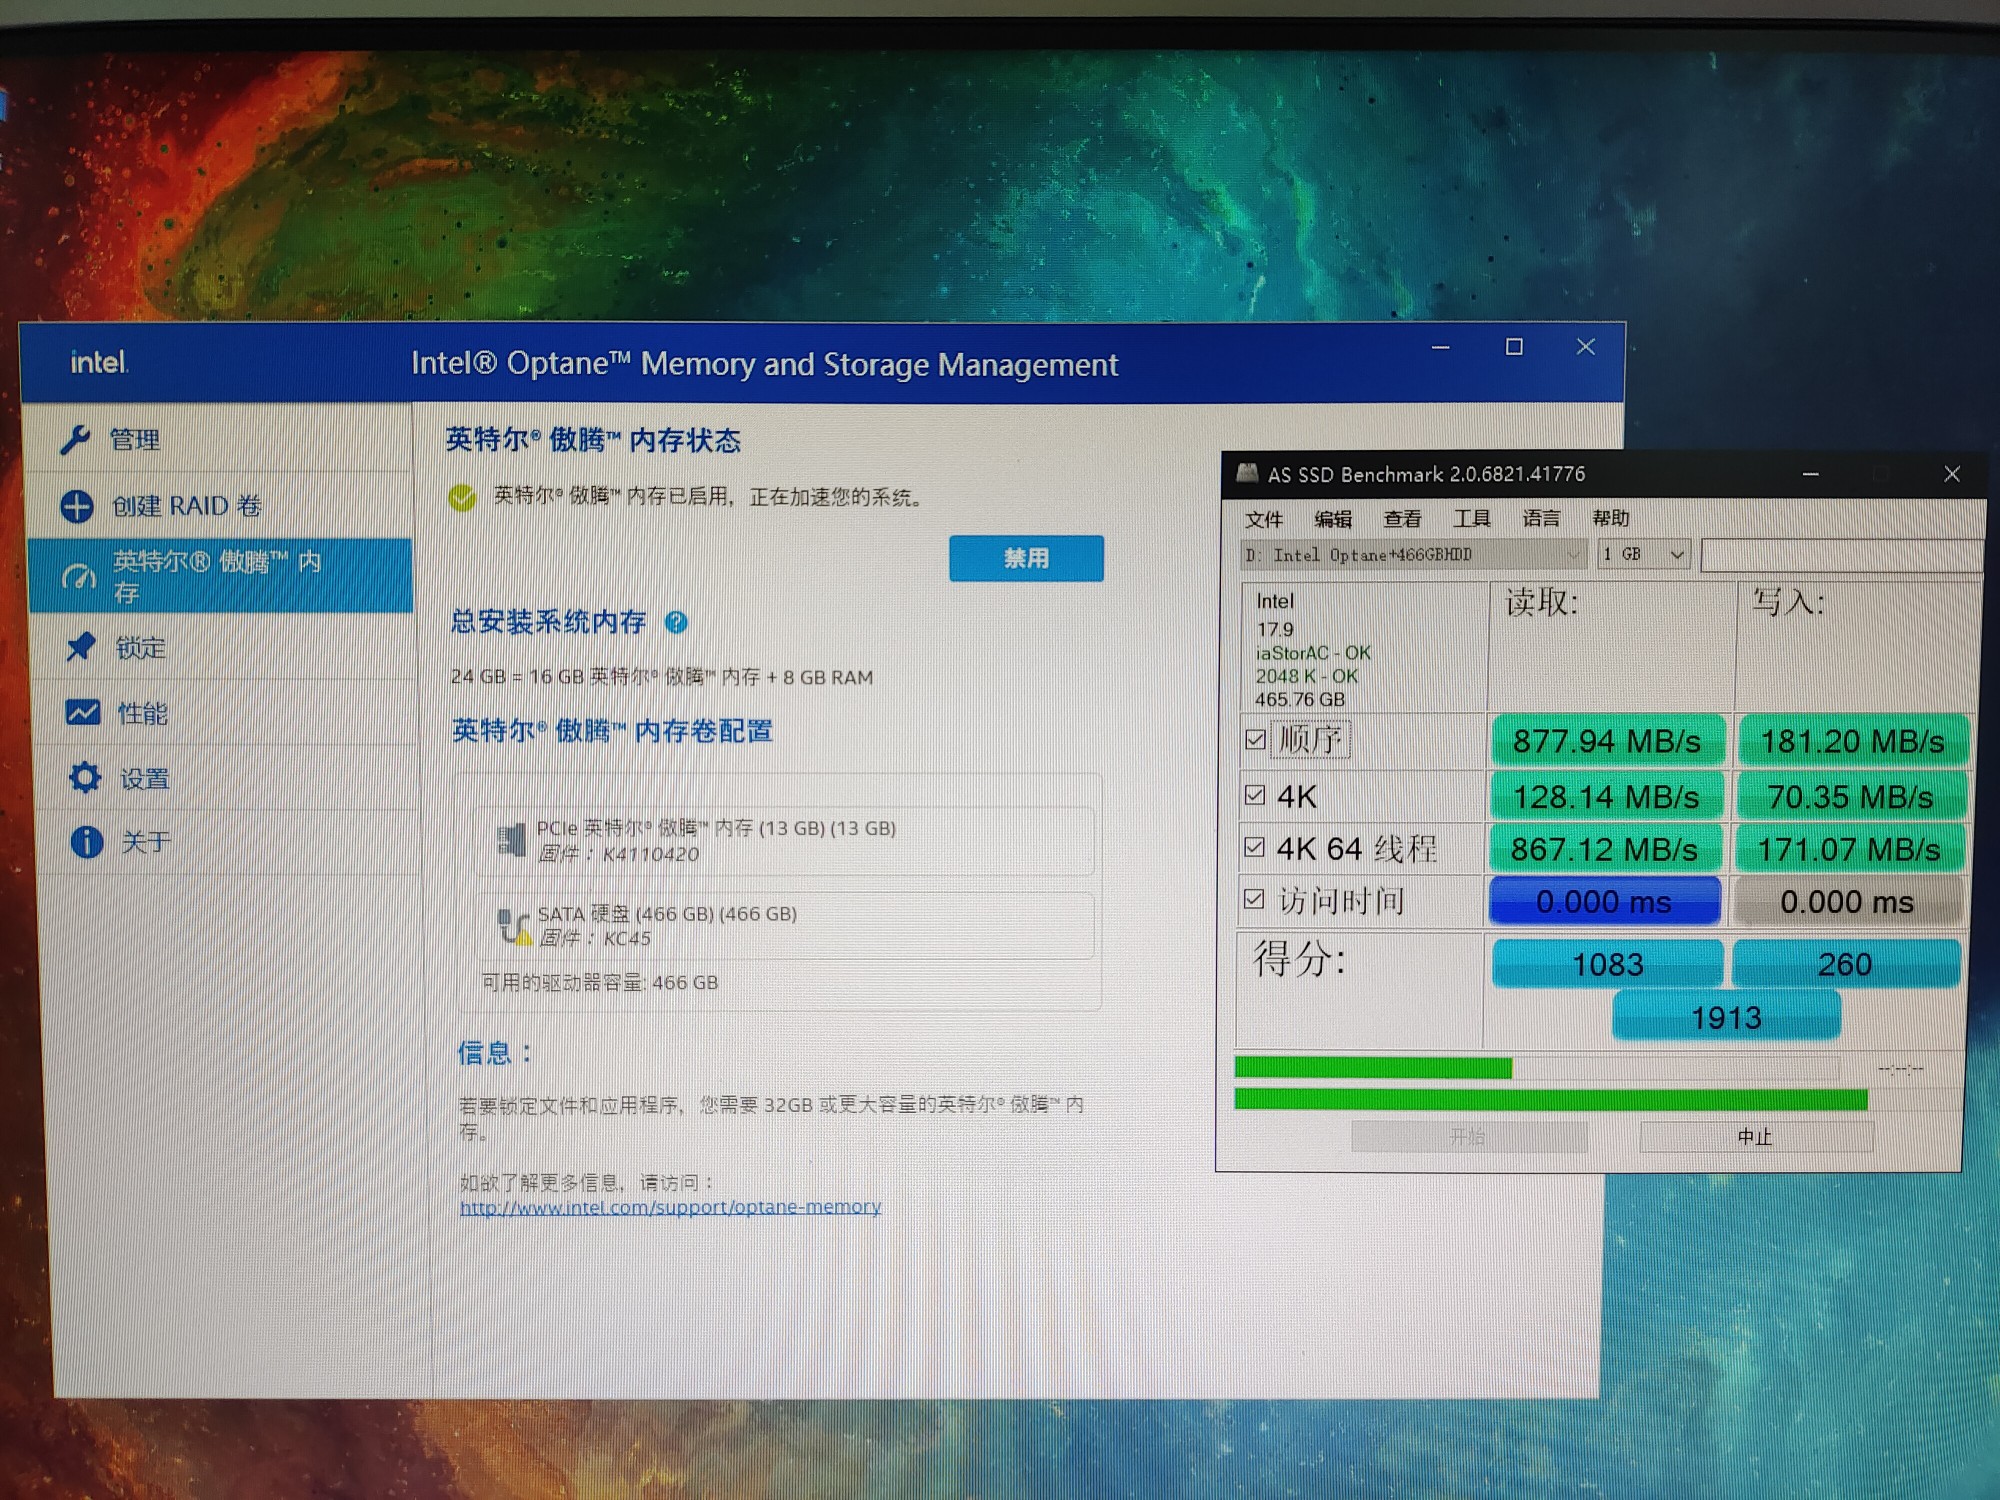Click the blue read access time 0.000 ms
Screen dimensions: 2000x1500
point(1604,901)
